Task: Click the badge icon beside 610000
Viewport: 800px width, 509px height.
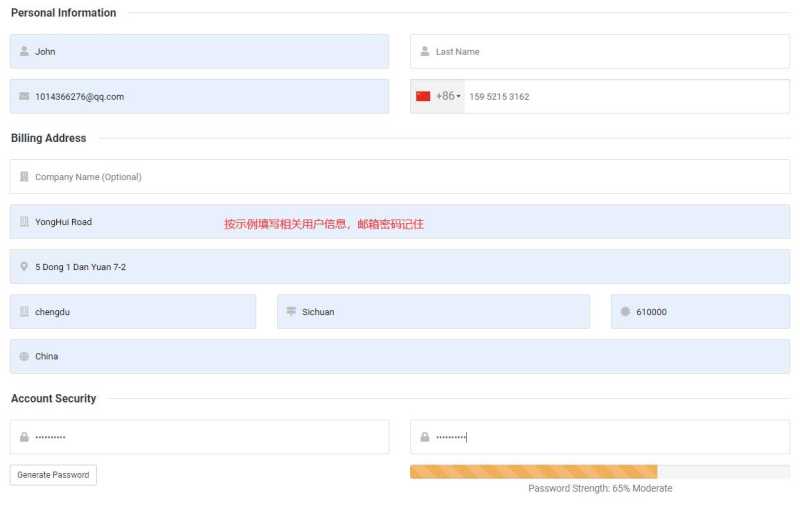Action: [625, 311]
